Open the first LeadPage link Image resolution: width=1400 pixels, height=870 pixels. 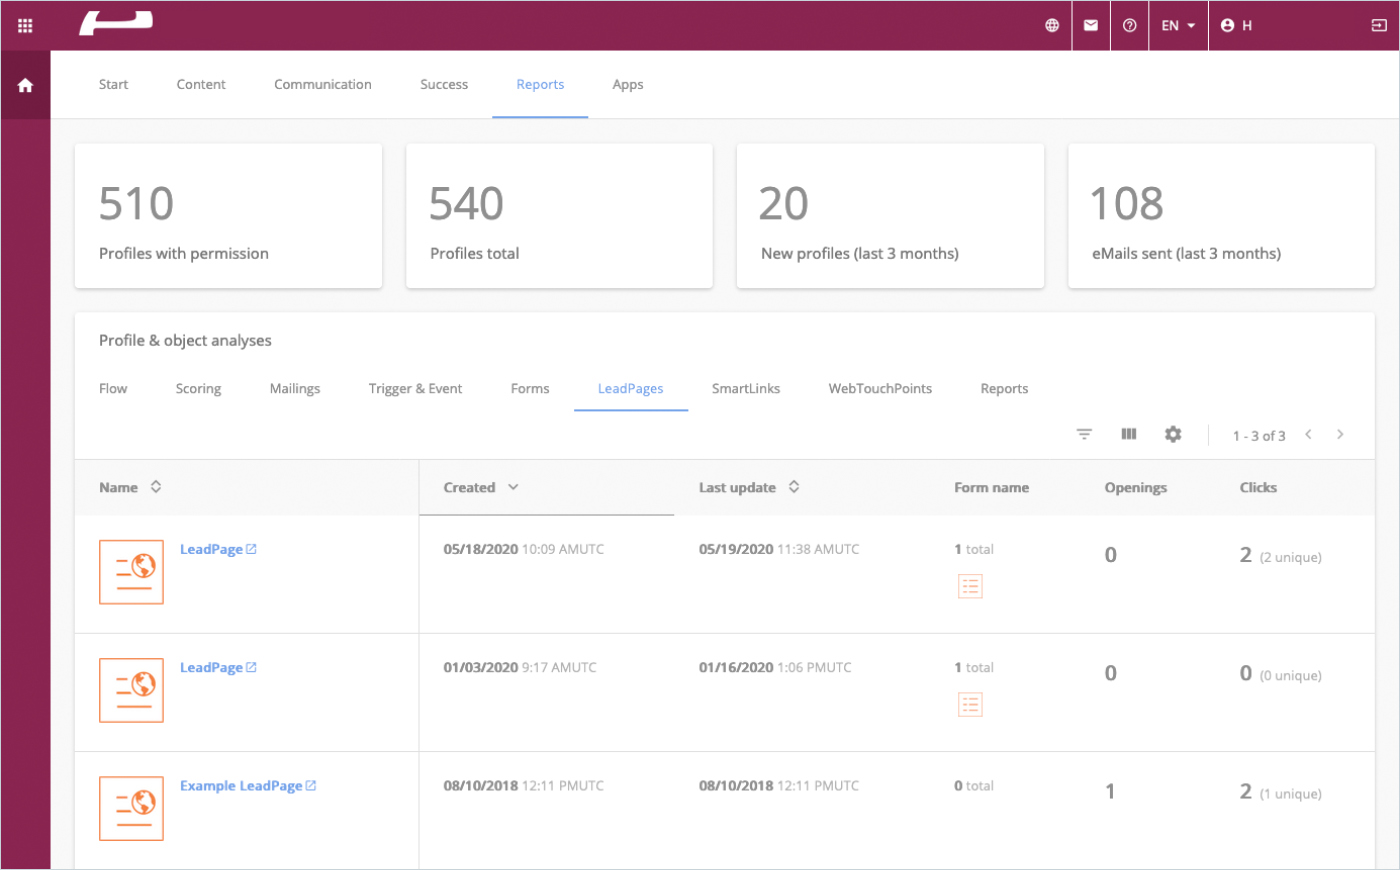[x=212, y=550]
